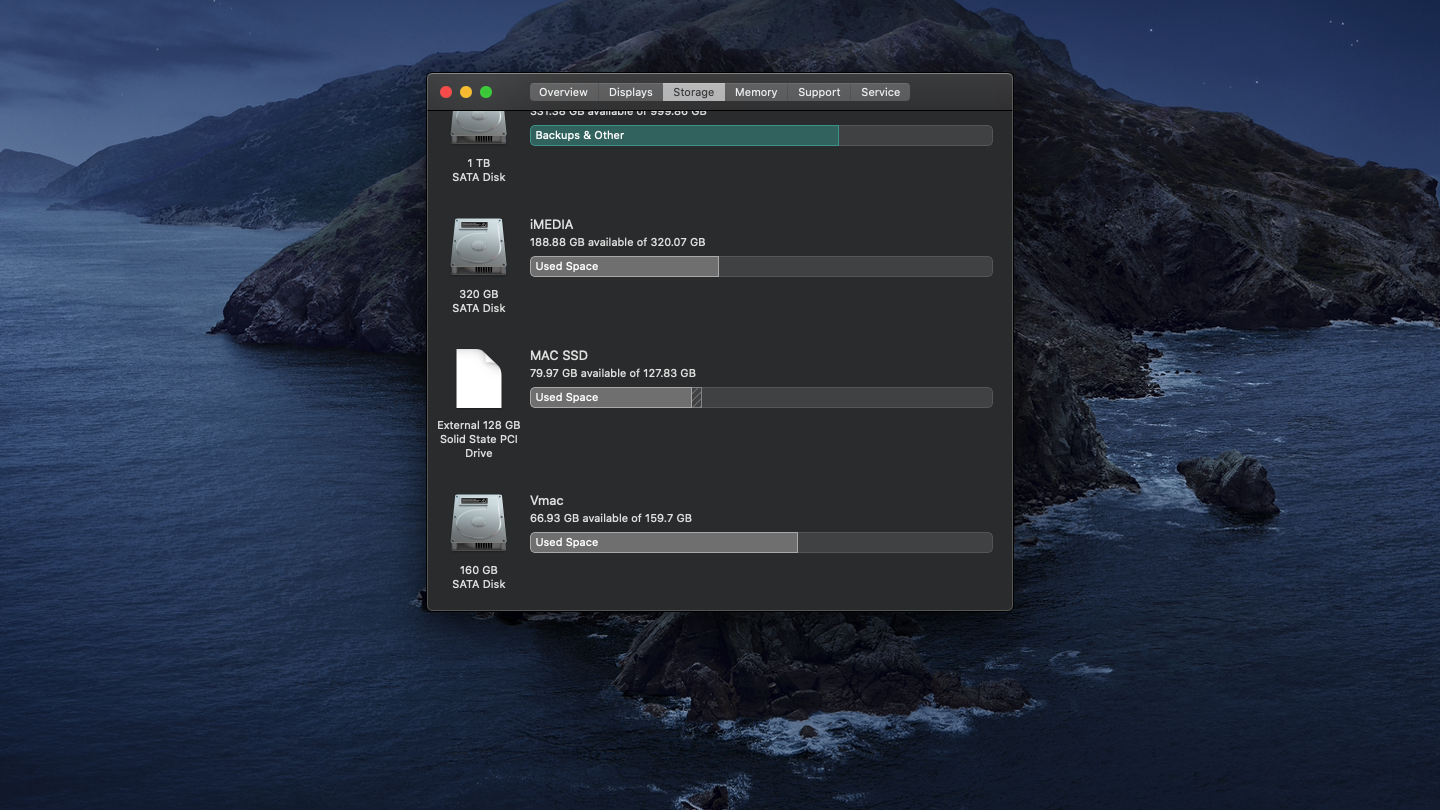Click the Vmac Used Space bar

[664, 542]
